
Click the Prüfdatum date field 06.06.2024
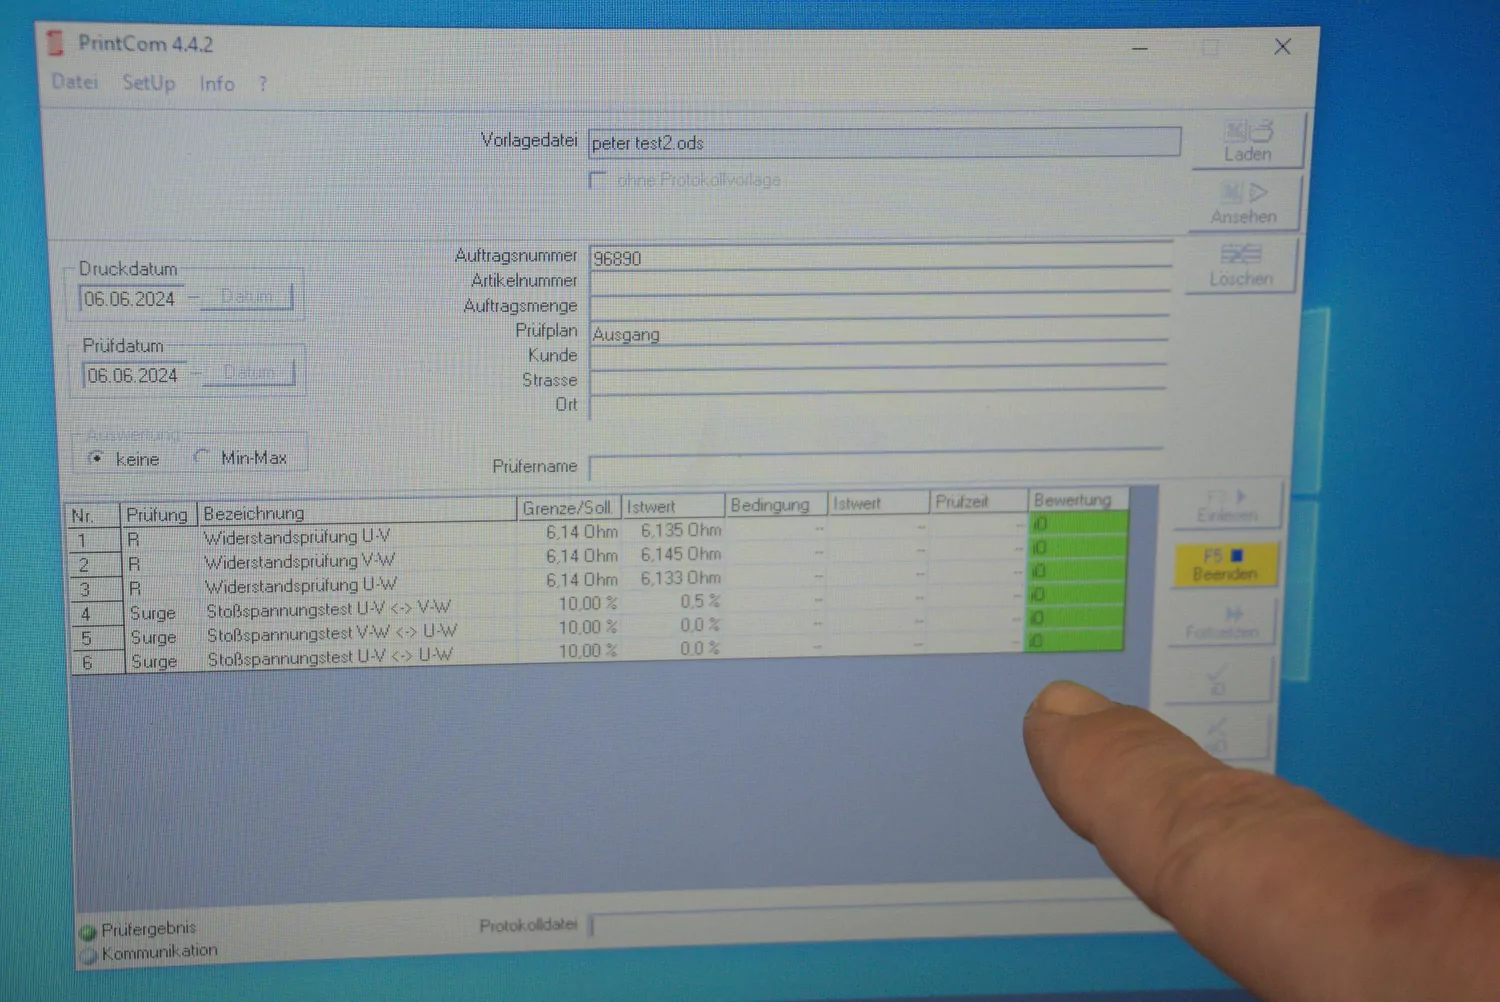coord(135,375)
